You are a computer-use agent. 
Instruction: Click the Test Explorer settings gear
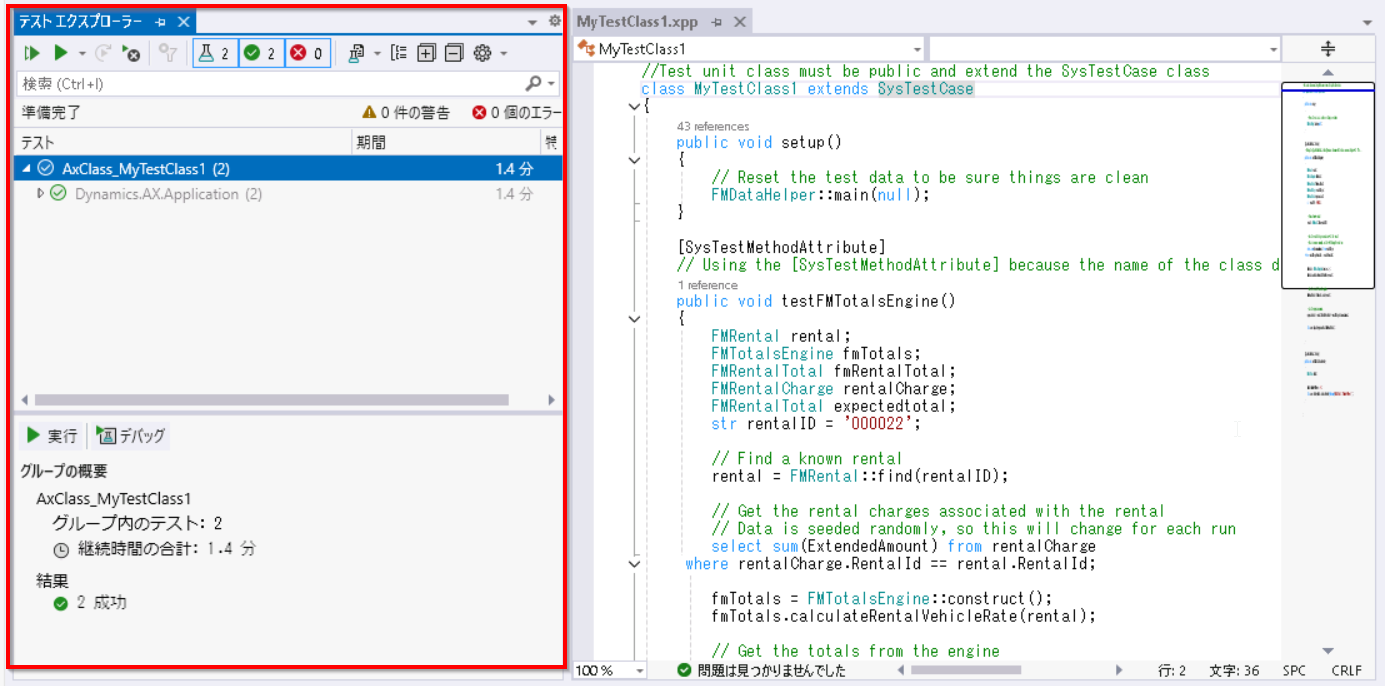pos(483,53)
